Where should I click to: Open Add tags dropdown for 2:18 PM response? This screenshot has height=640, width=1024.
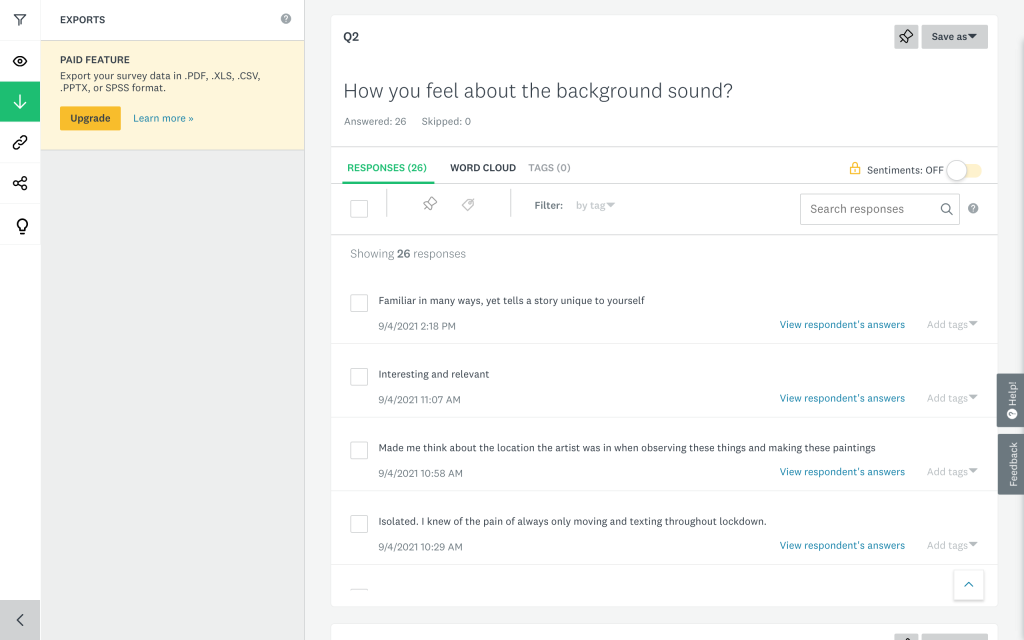click(x=951, y=325)
